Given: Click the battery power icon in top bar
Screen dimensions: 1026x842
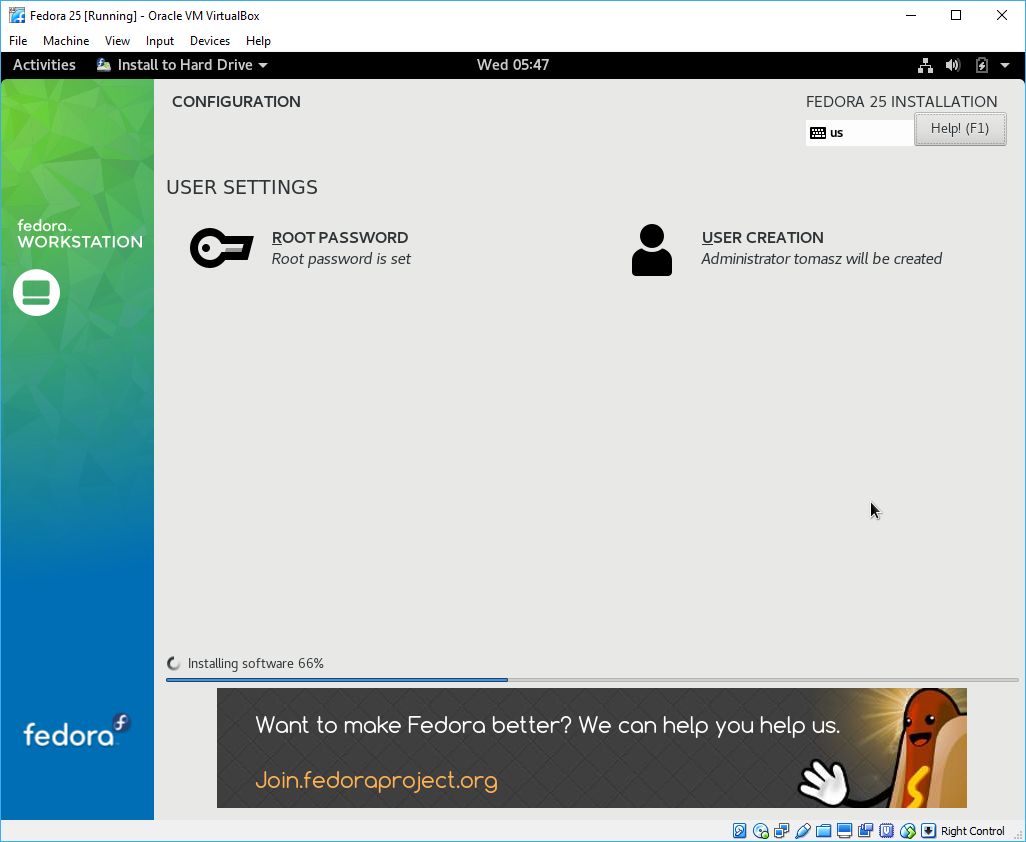Looking at the screenshot, I should 982,65.
